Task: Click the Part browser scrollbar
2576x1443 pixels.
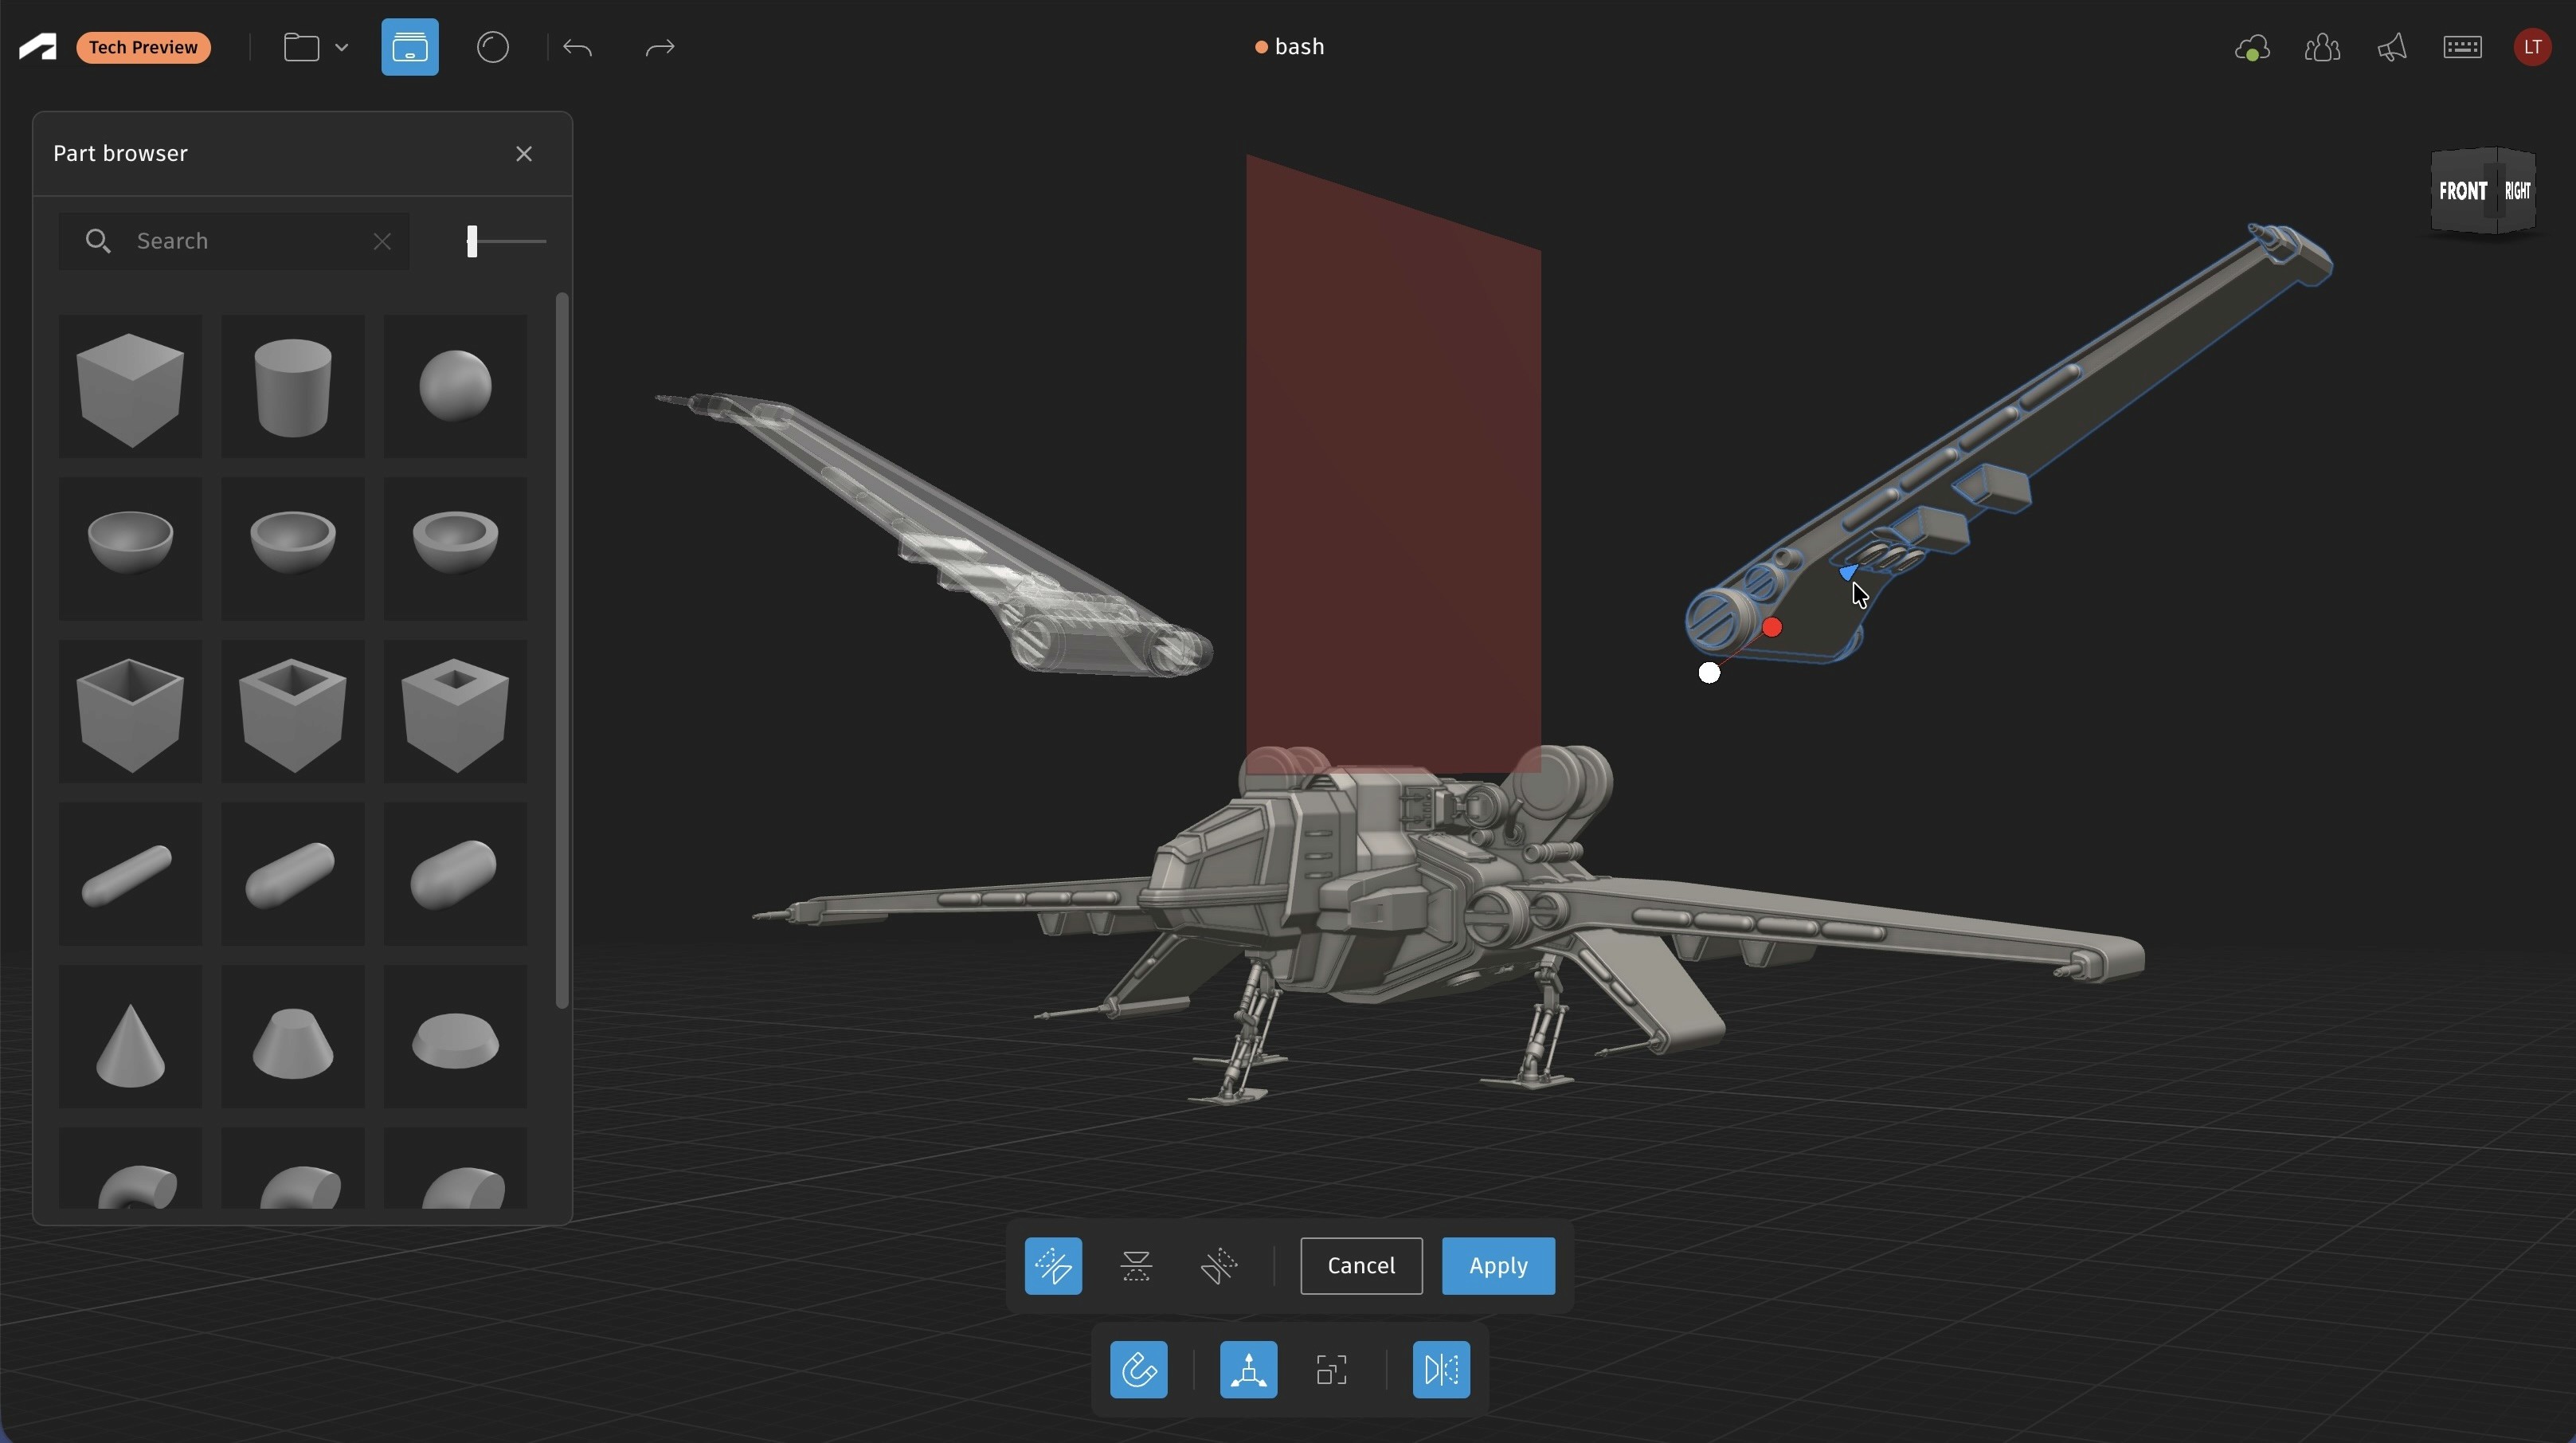Action: click(562, 650)
